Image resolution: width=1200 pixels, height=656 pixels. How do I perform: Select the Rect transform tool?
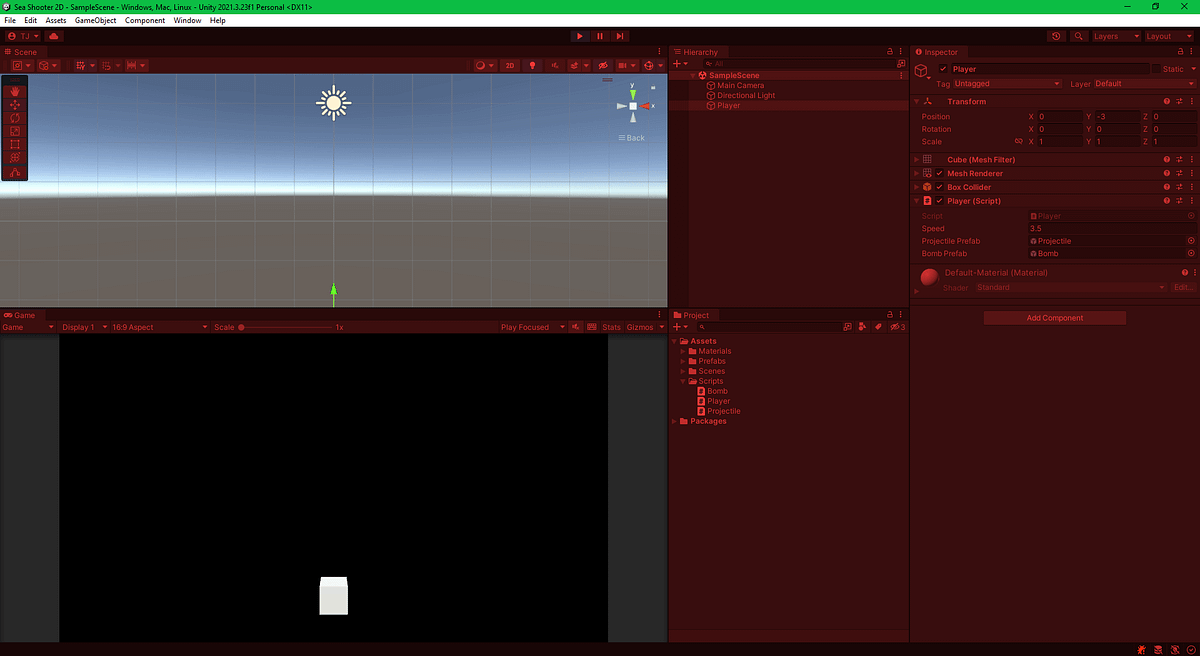(15, 144)
